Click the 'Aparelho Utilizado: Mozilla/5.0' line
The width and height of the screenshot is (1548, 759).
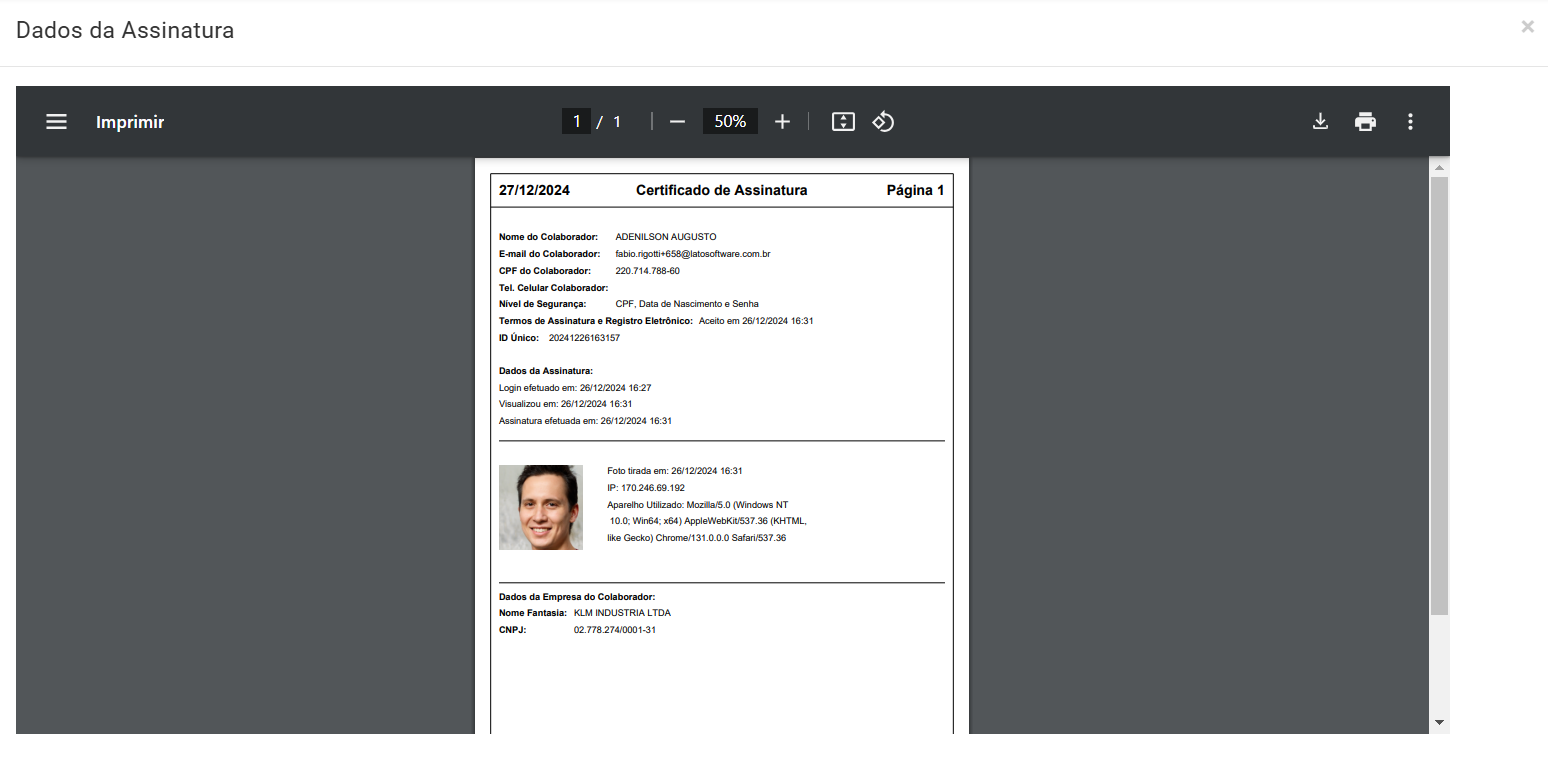[697, 505]
